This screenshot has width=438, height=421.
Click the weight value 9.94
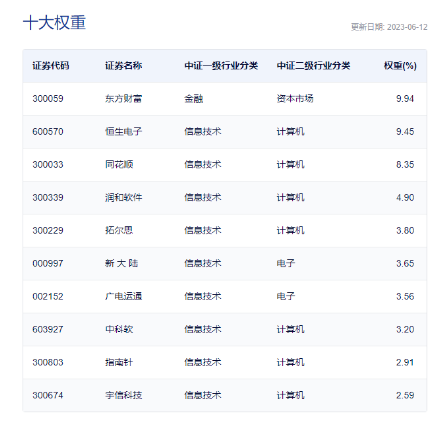point(405,99)
